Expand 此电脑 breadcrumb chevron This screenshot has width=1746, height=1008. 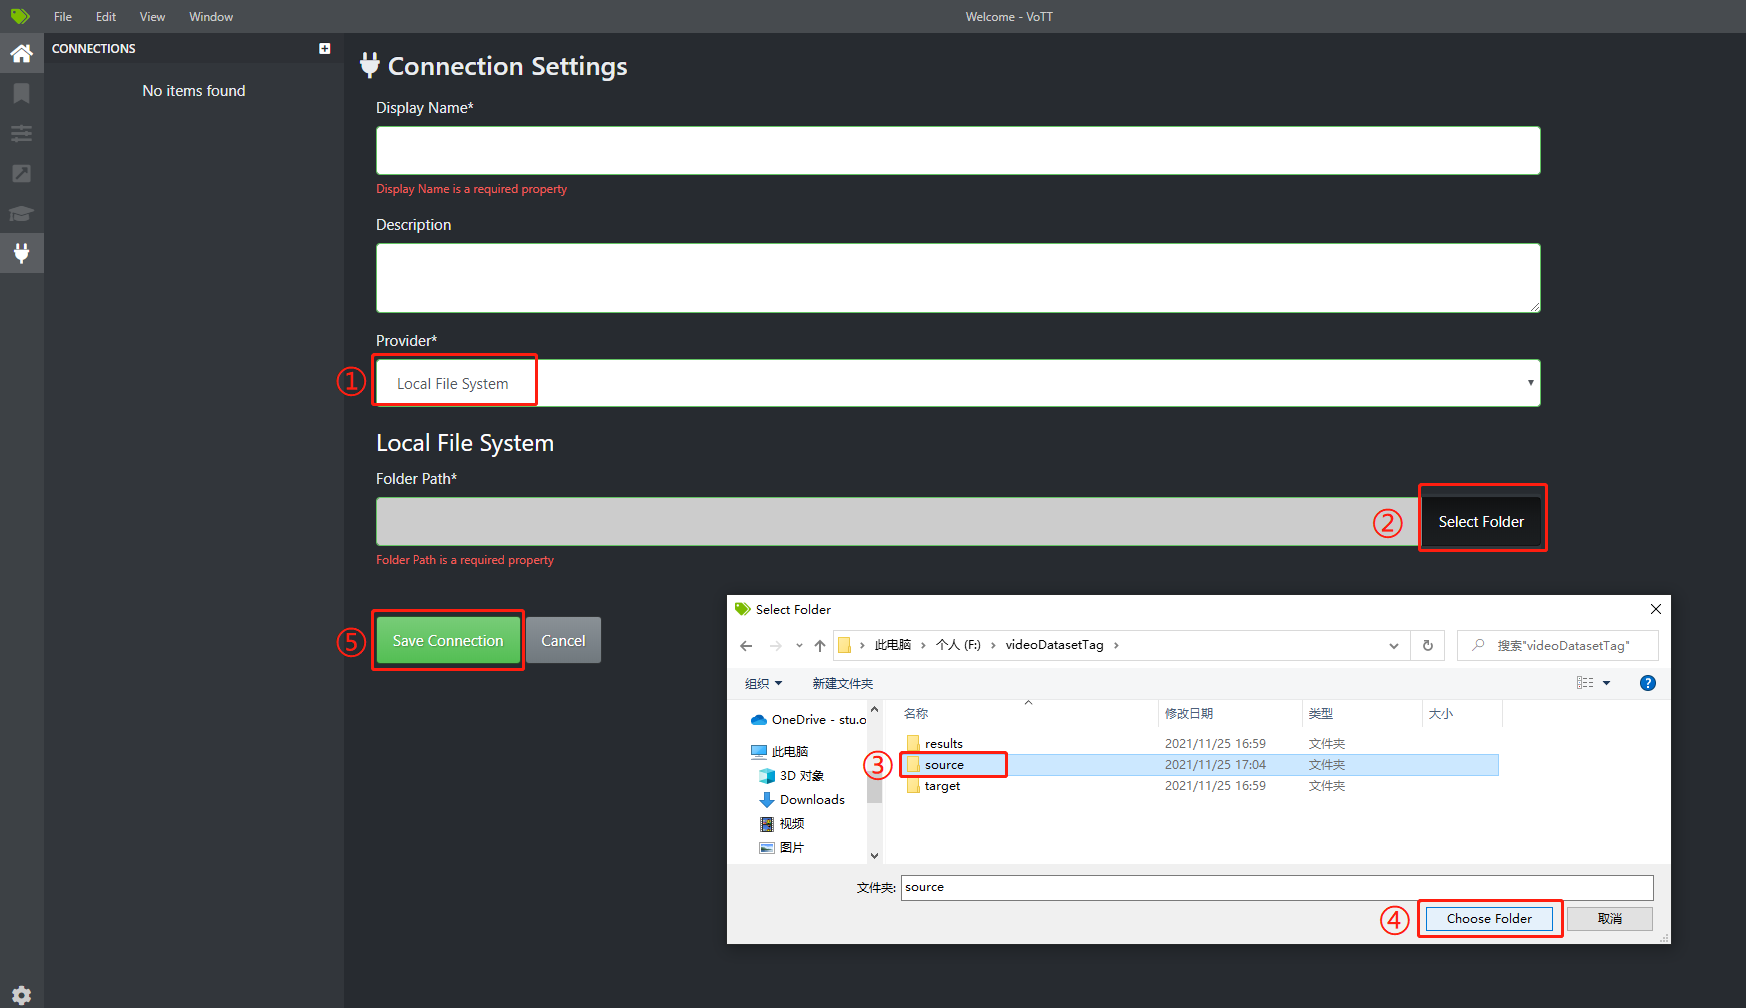(922, 645)
